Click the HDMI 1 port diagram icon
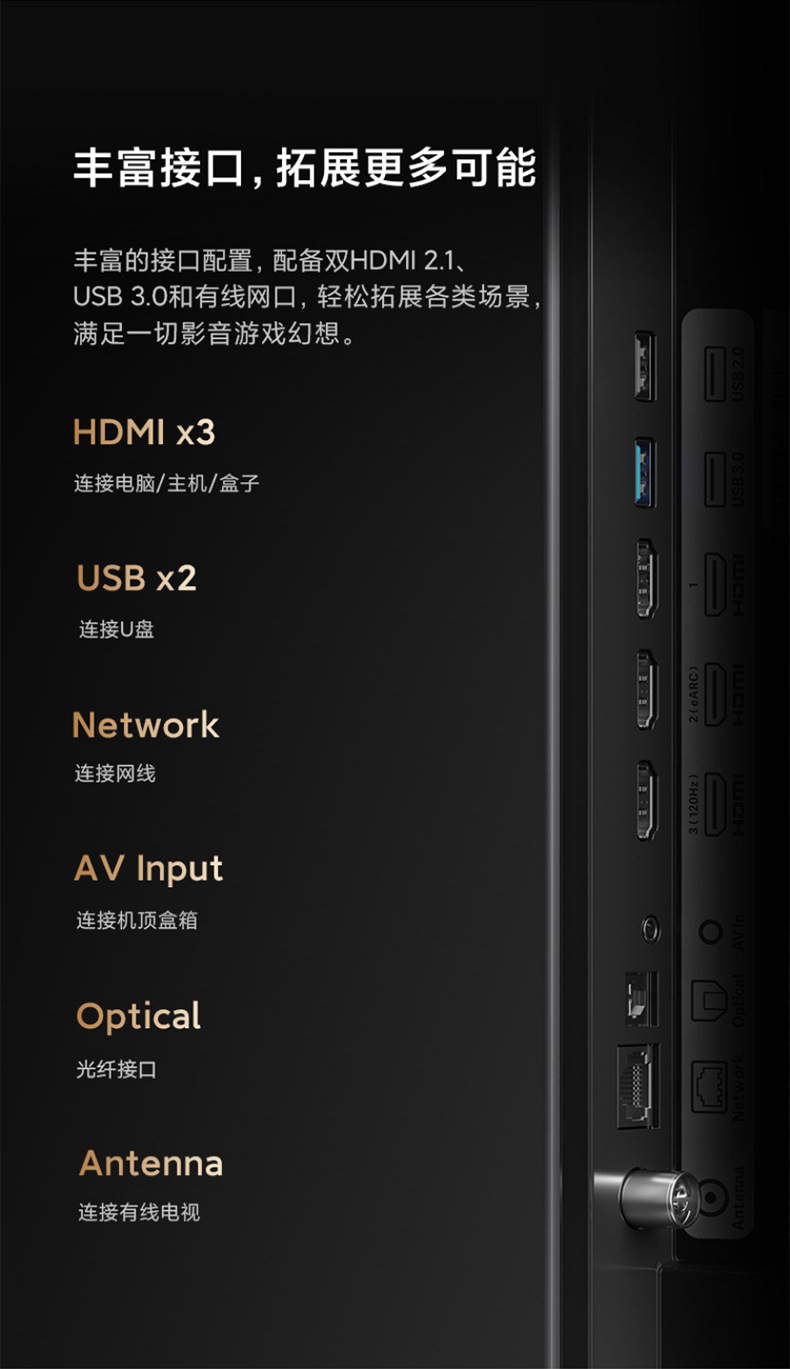 (717, 584)
